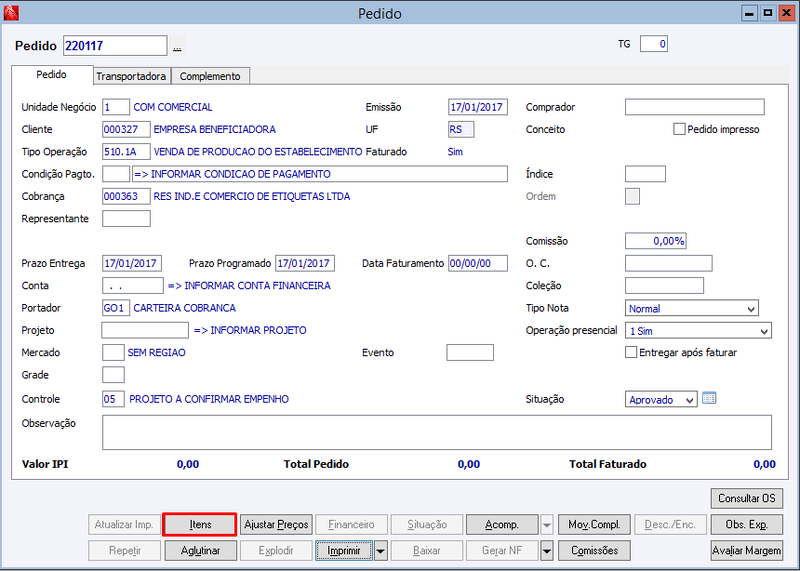800x571 pixels.
Task: Click Ajustar Preços button
Action: click(276, 525)
